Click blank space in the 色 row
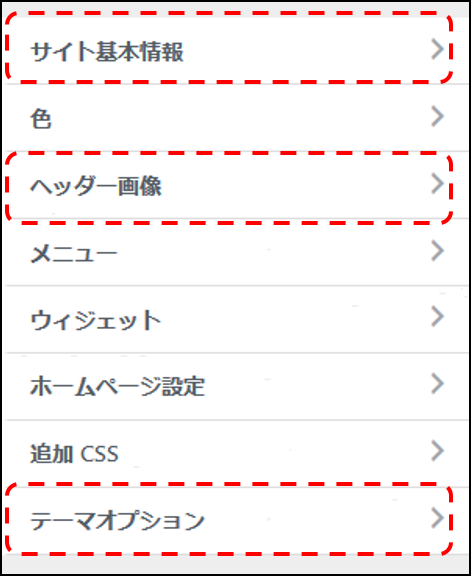471x576 pixels. (239, 118)
